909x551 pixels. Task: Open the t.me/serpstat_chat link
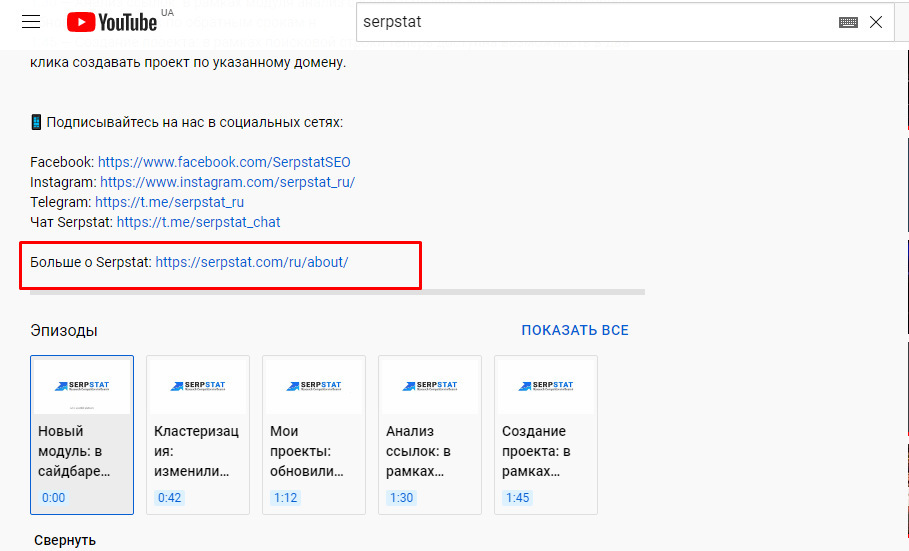click(198, 222)
